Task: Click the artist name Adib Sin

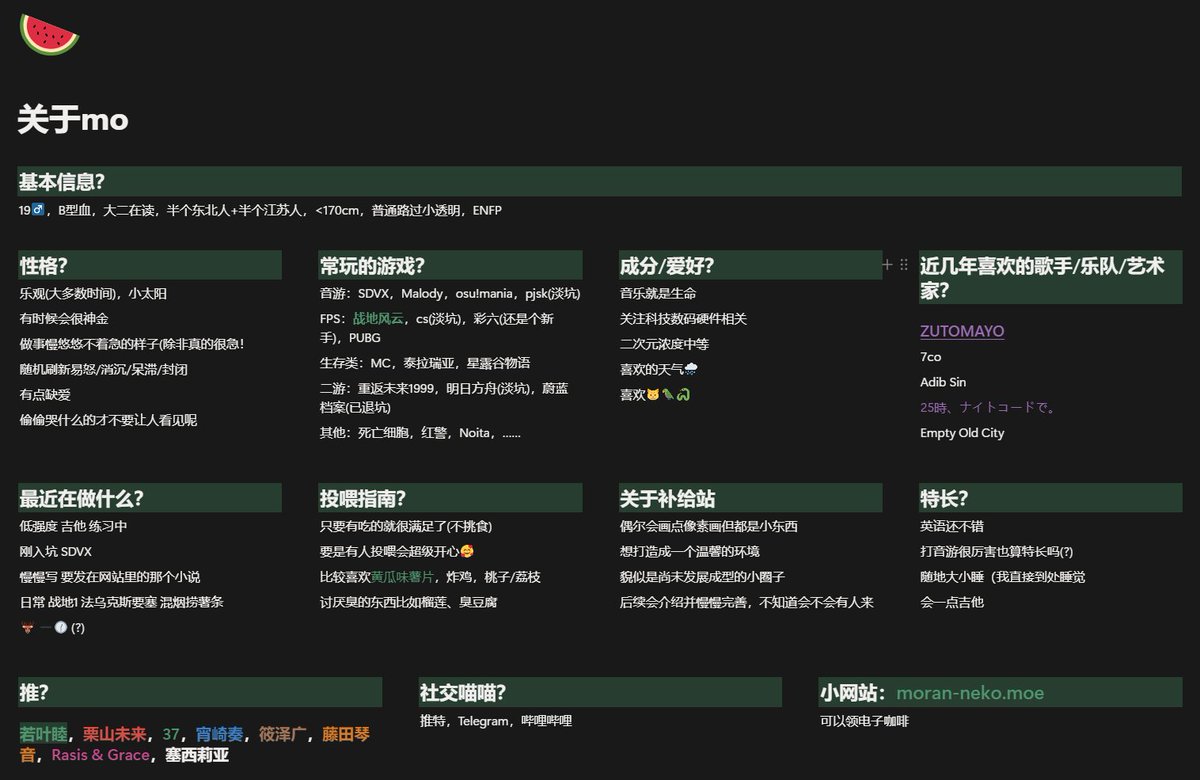Action: (x=943, y=382)
